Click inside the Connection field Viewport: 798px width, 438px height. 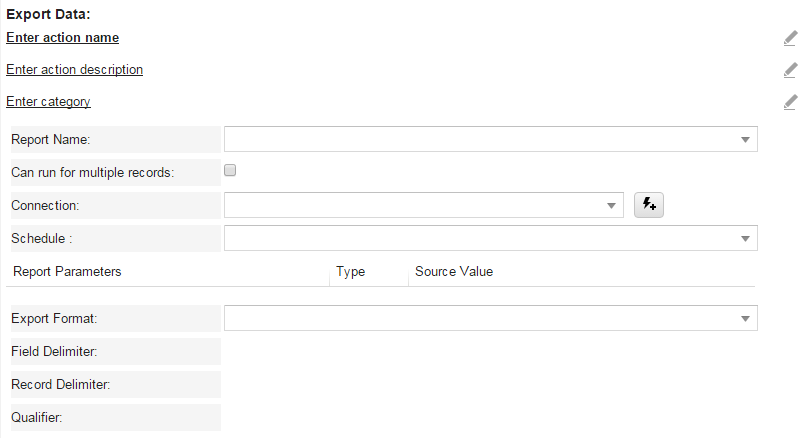[414, 206]
